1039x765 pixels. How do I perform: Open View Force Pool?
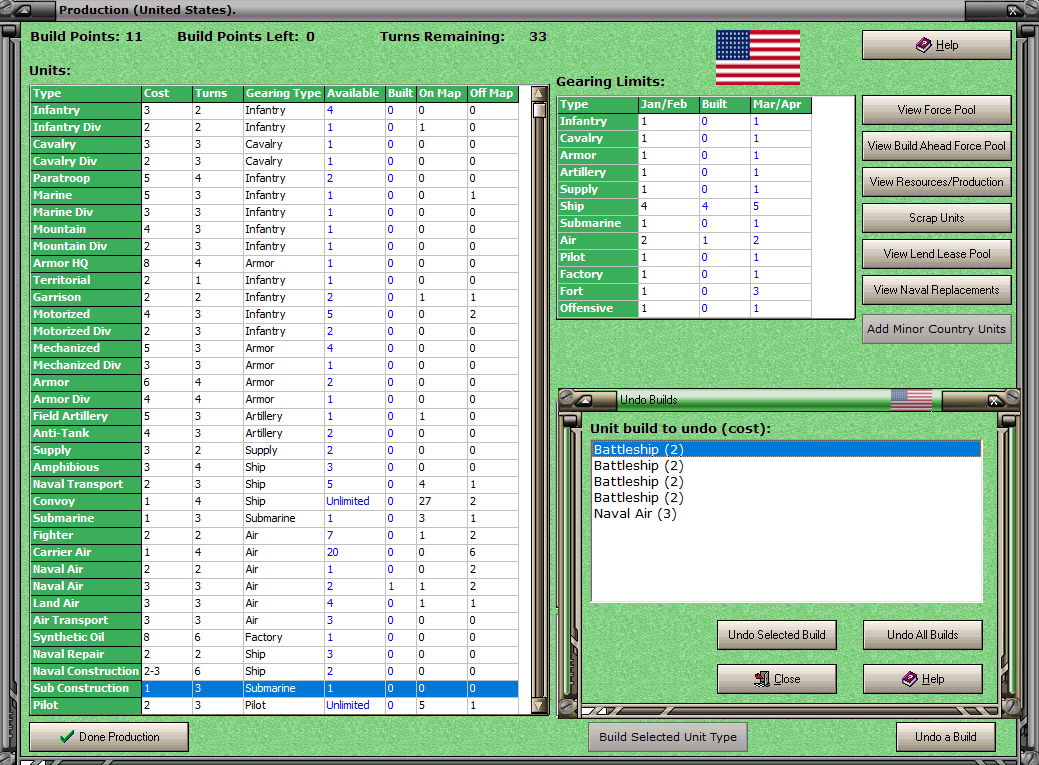[x=936, y=110]
